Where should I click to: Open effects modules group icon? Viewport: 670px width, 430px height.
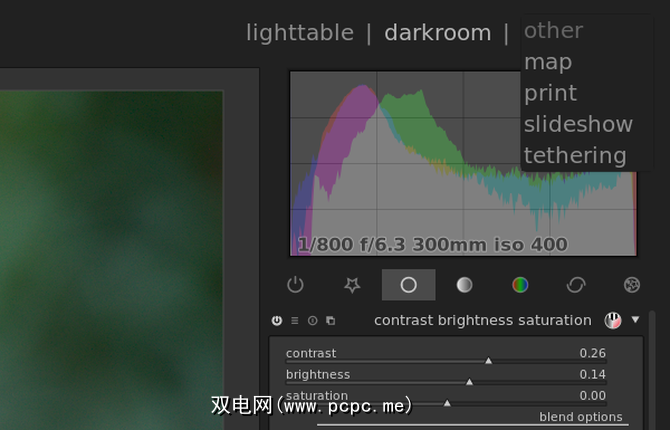[632, 285]
